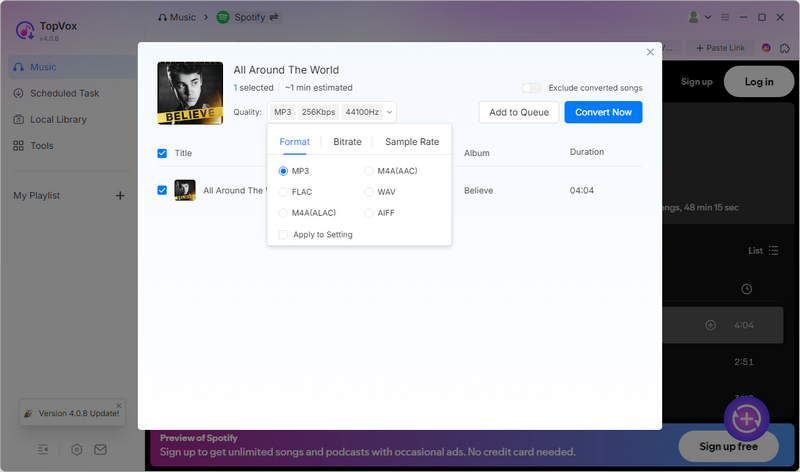Image resolution: width=800 pixels, height=472 pixels.
Task: Select the M4A(AAC) format radio button
Action: 369,171
